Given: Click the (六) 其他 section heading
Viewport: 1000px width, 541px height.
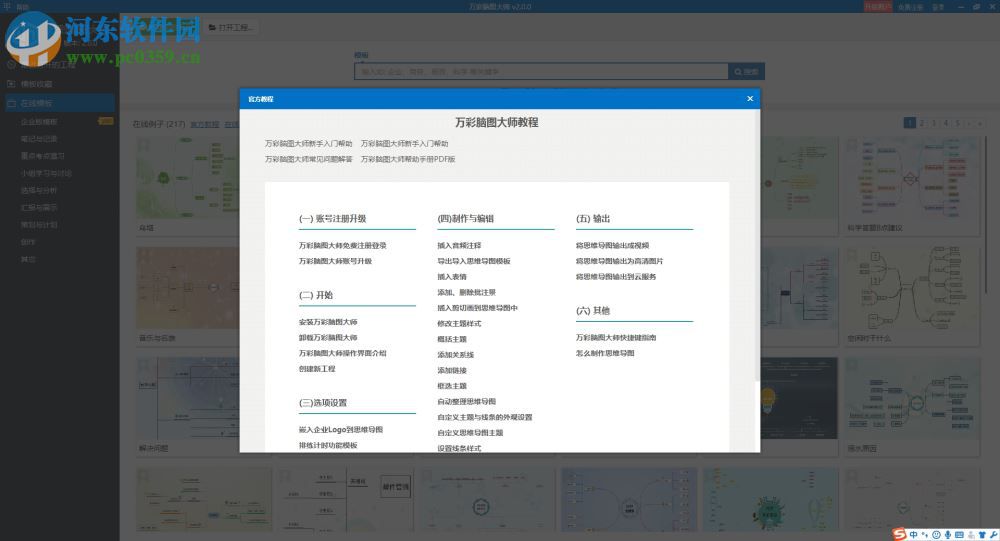Looking at the screenshot, I should 593,311.
